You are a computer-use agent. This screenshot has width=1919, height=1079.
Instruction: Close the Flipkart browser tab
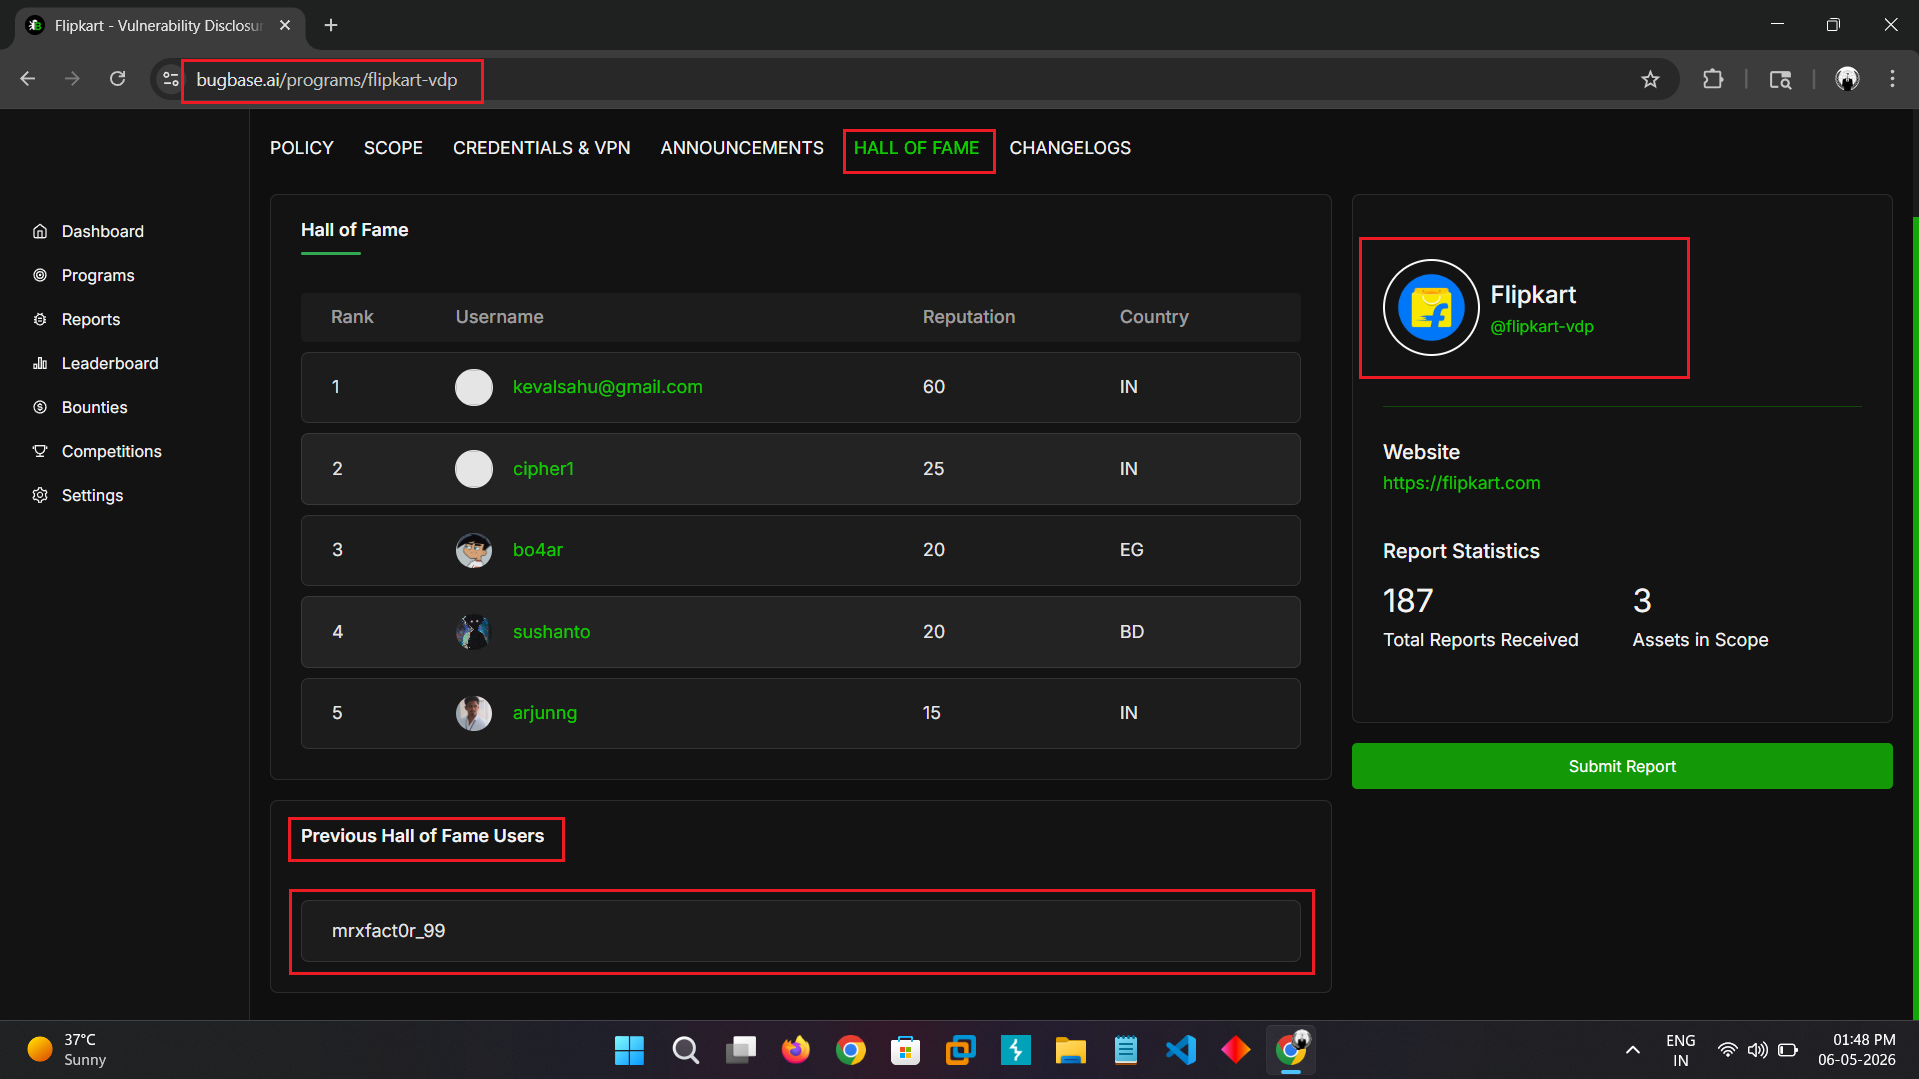point(285,25)
